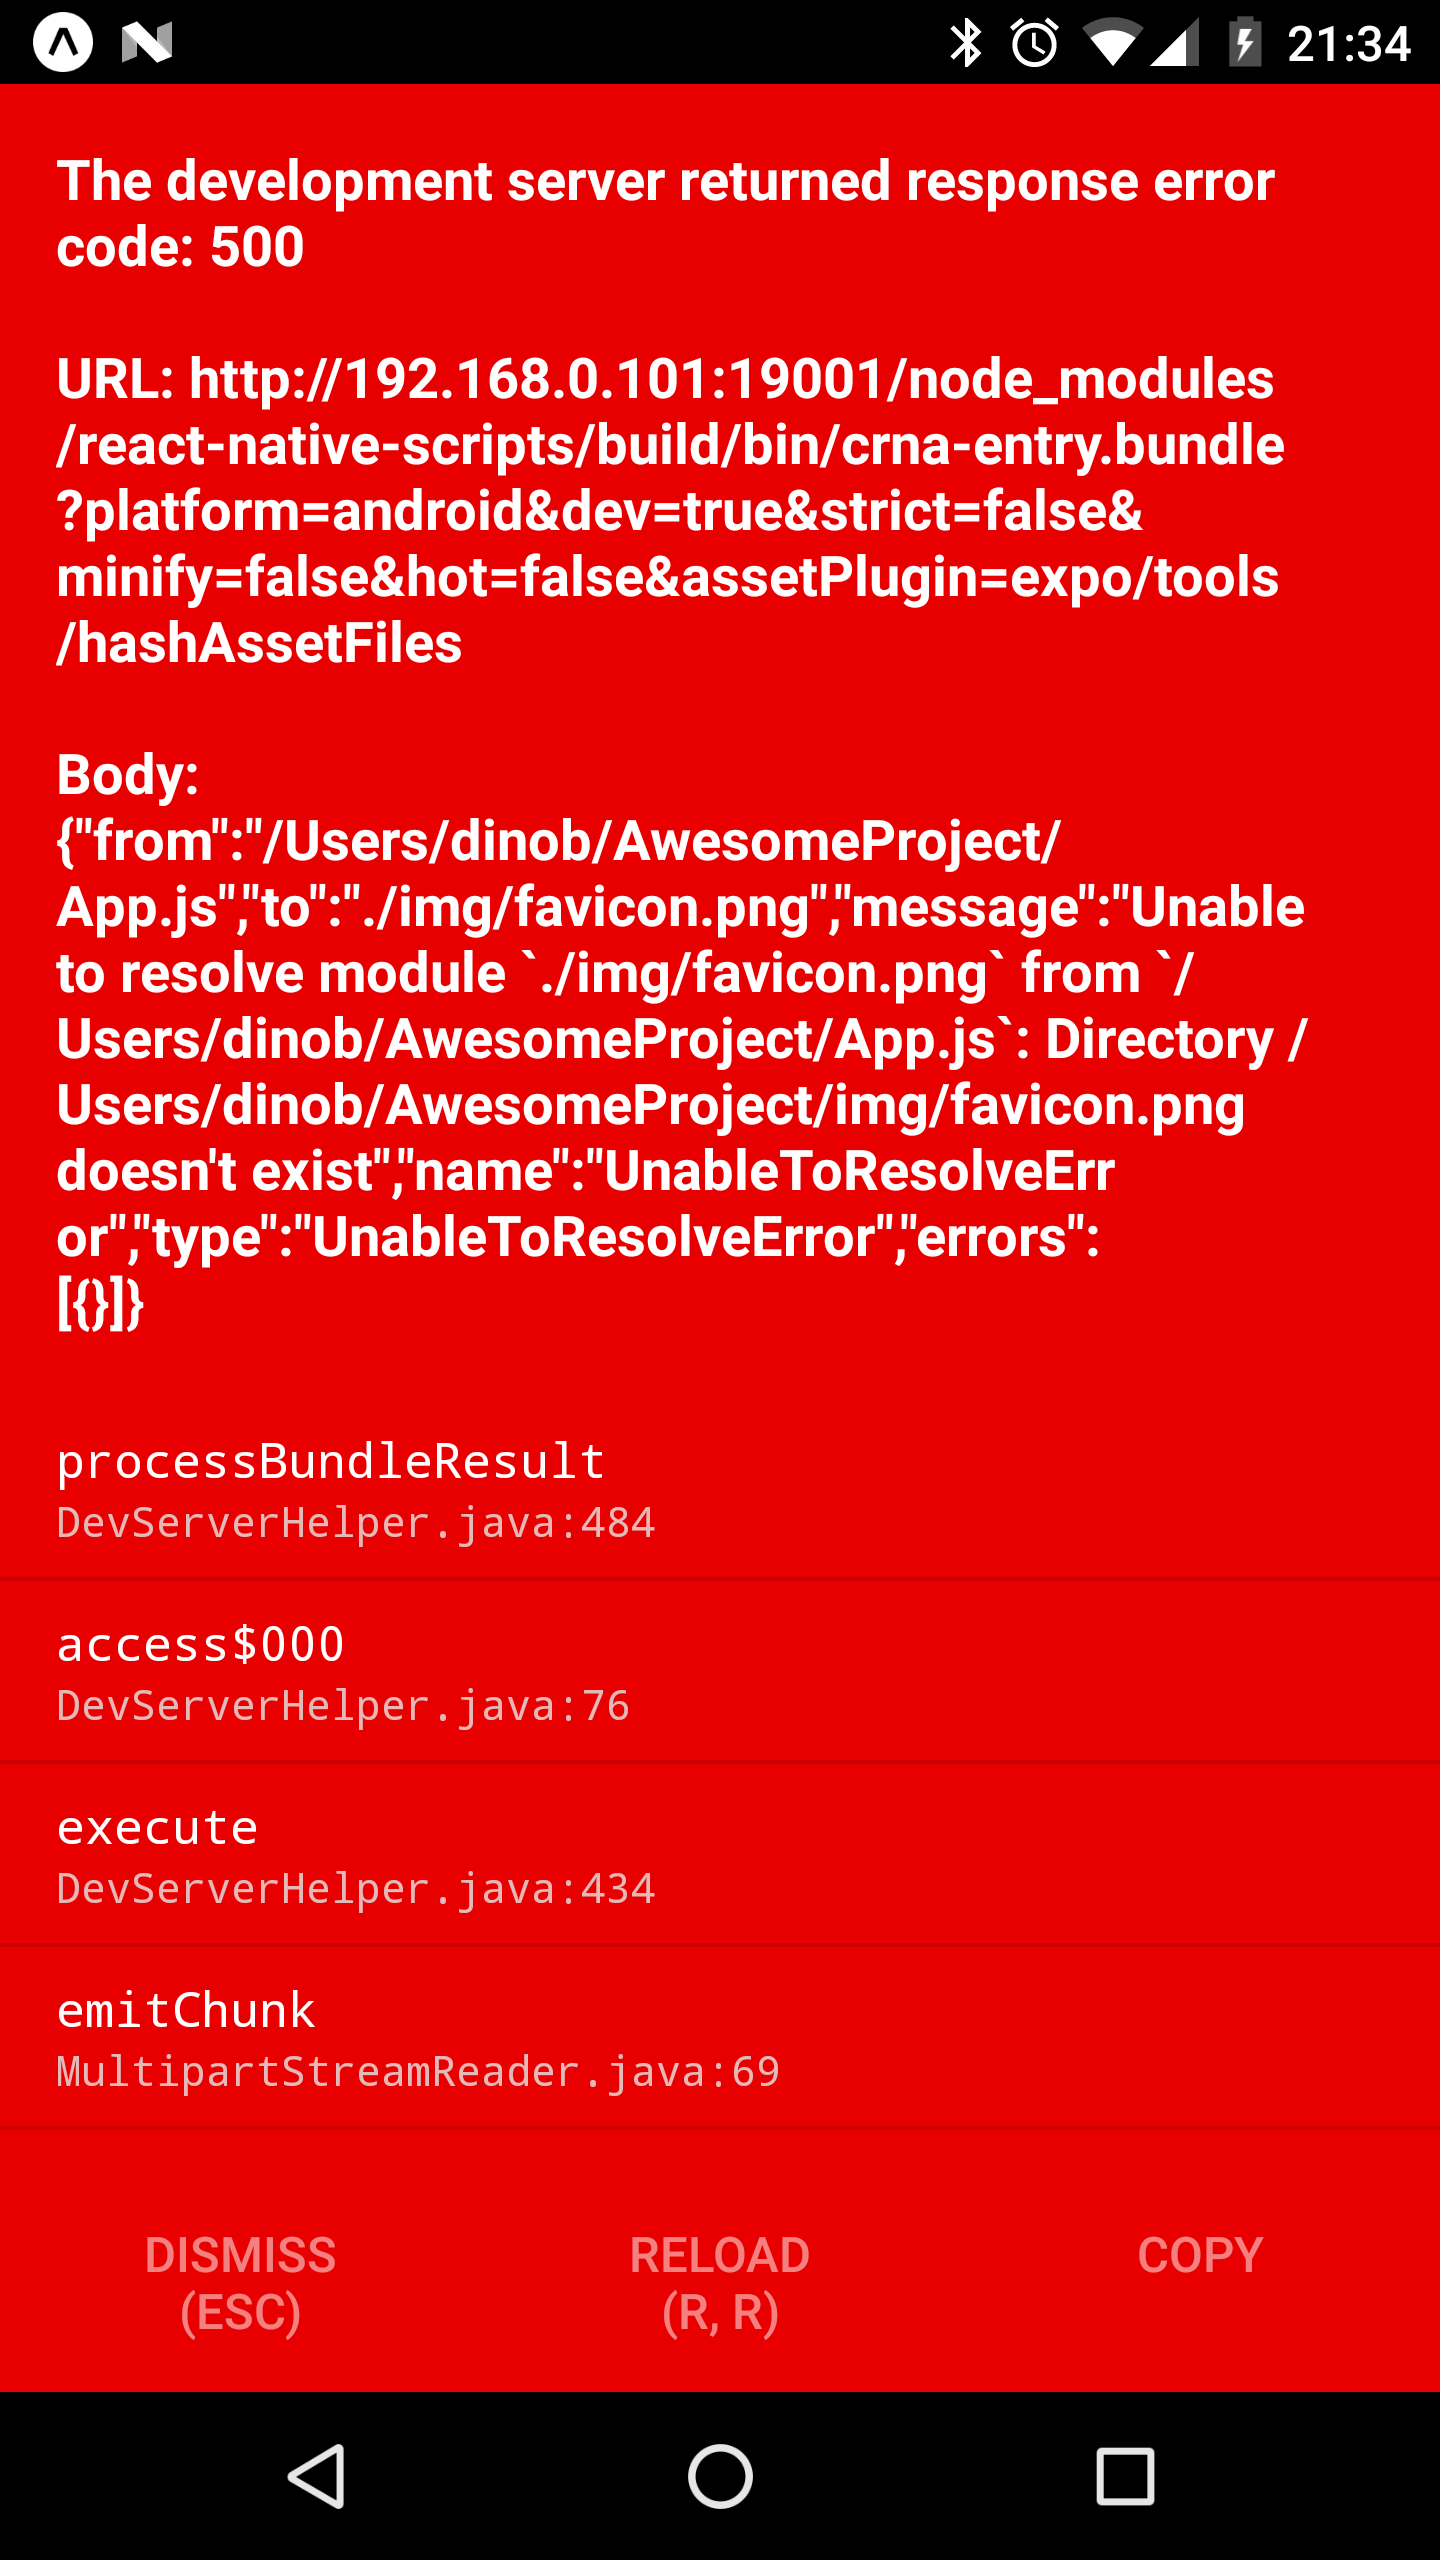Tap the alarm clock status icon
This screenshot has width=1440, height=2560.
[x=1034, y=42]
